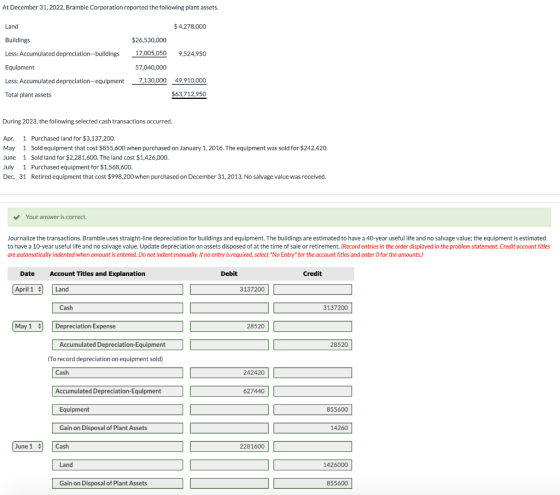Click the empty credit field in Depreciation Expense row
Screen dimensions: 560x495
[312, 326]
